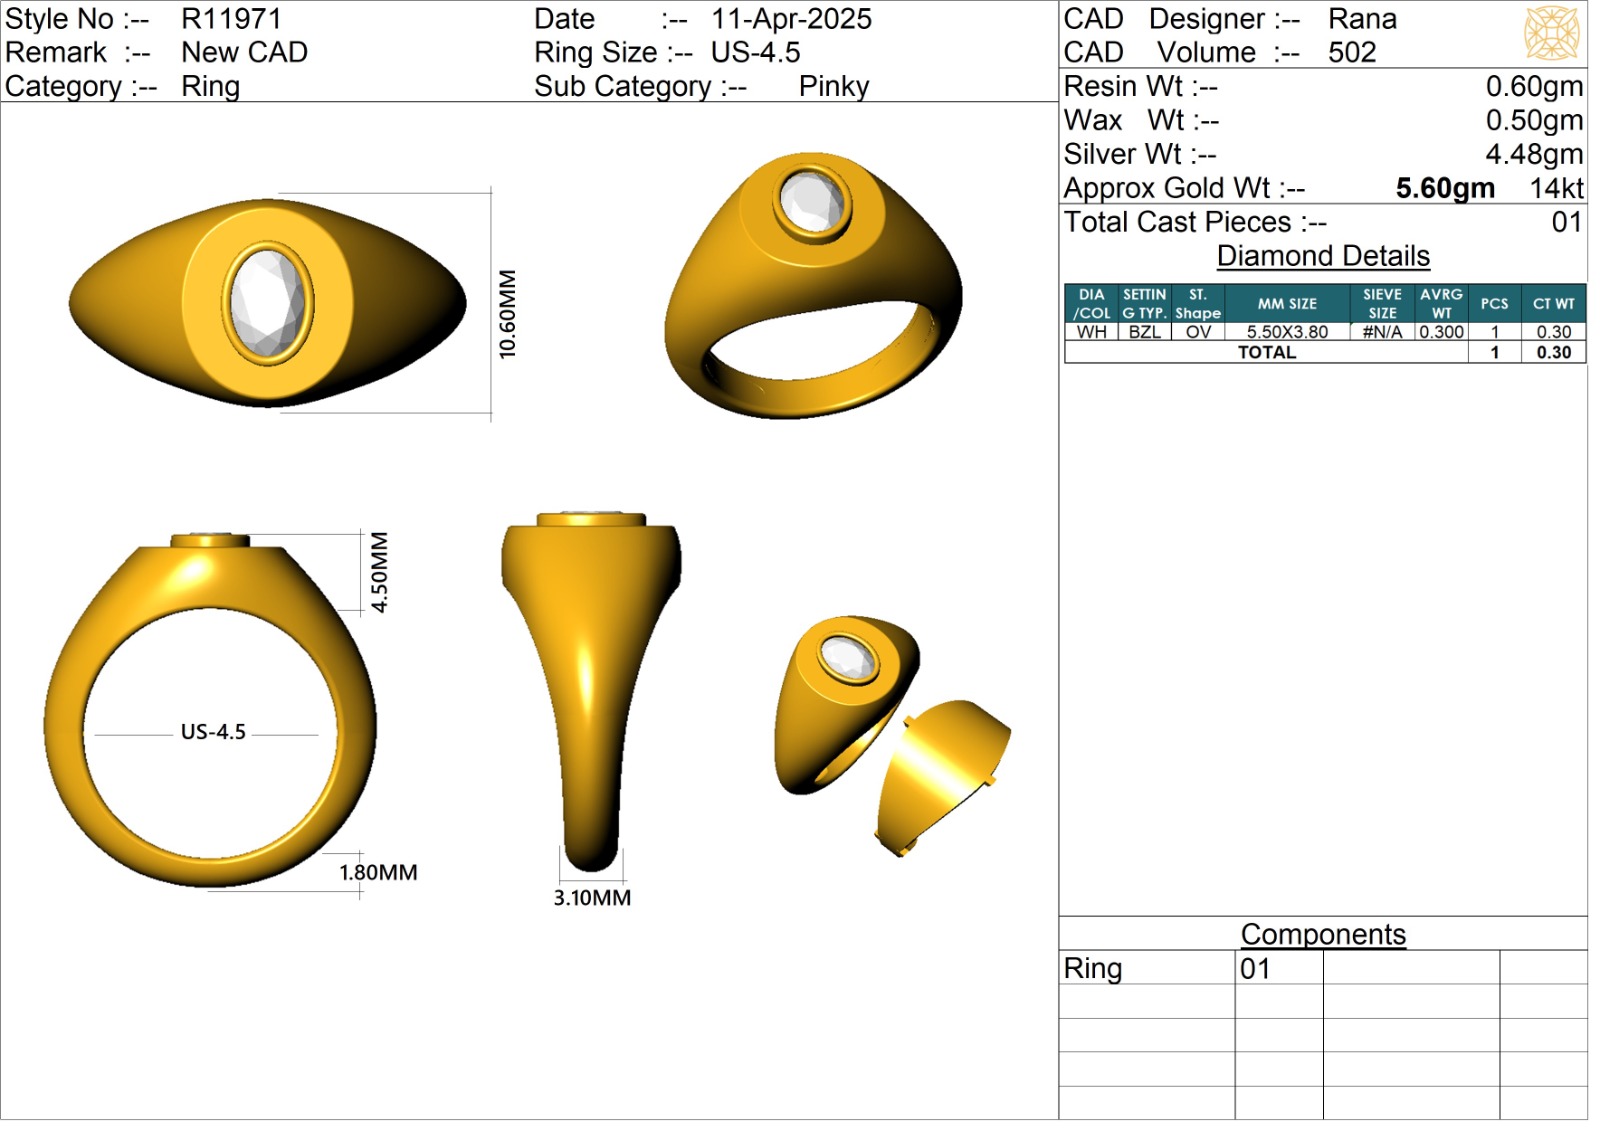Click the 4.50MM dimension label
This screenshot has height=1131, width=1600.
(x=380, y=572)
